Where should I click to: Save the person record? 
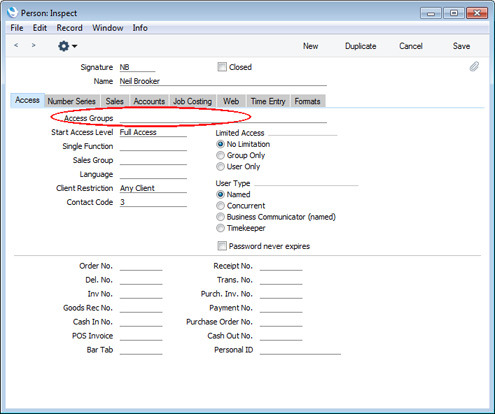[461, 46]
